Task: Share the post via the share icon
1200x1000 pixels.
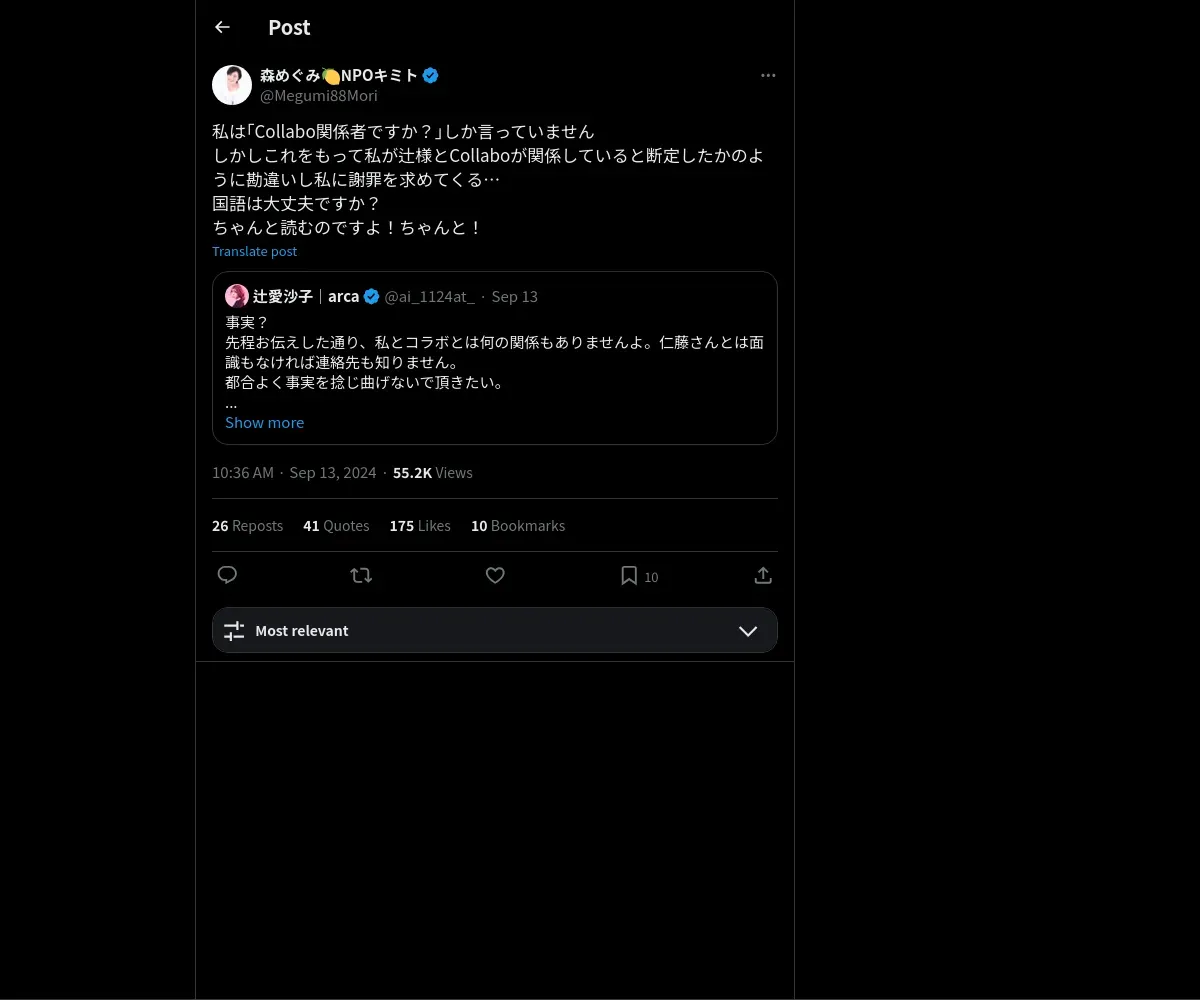Action: [763, 575]
